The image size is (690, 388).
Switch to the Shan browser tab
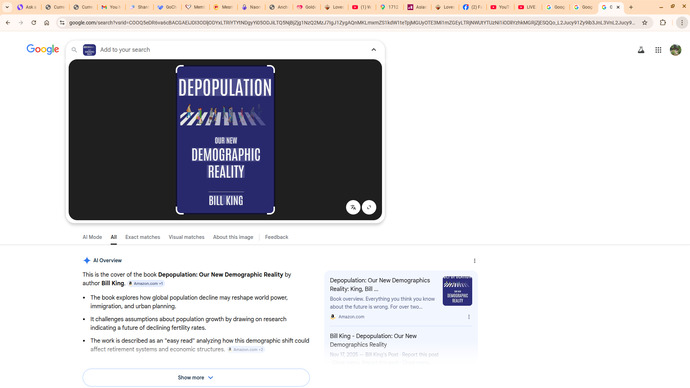139,7
